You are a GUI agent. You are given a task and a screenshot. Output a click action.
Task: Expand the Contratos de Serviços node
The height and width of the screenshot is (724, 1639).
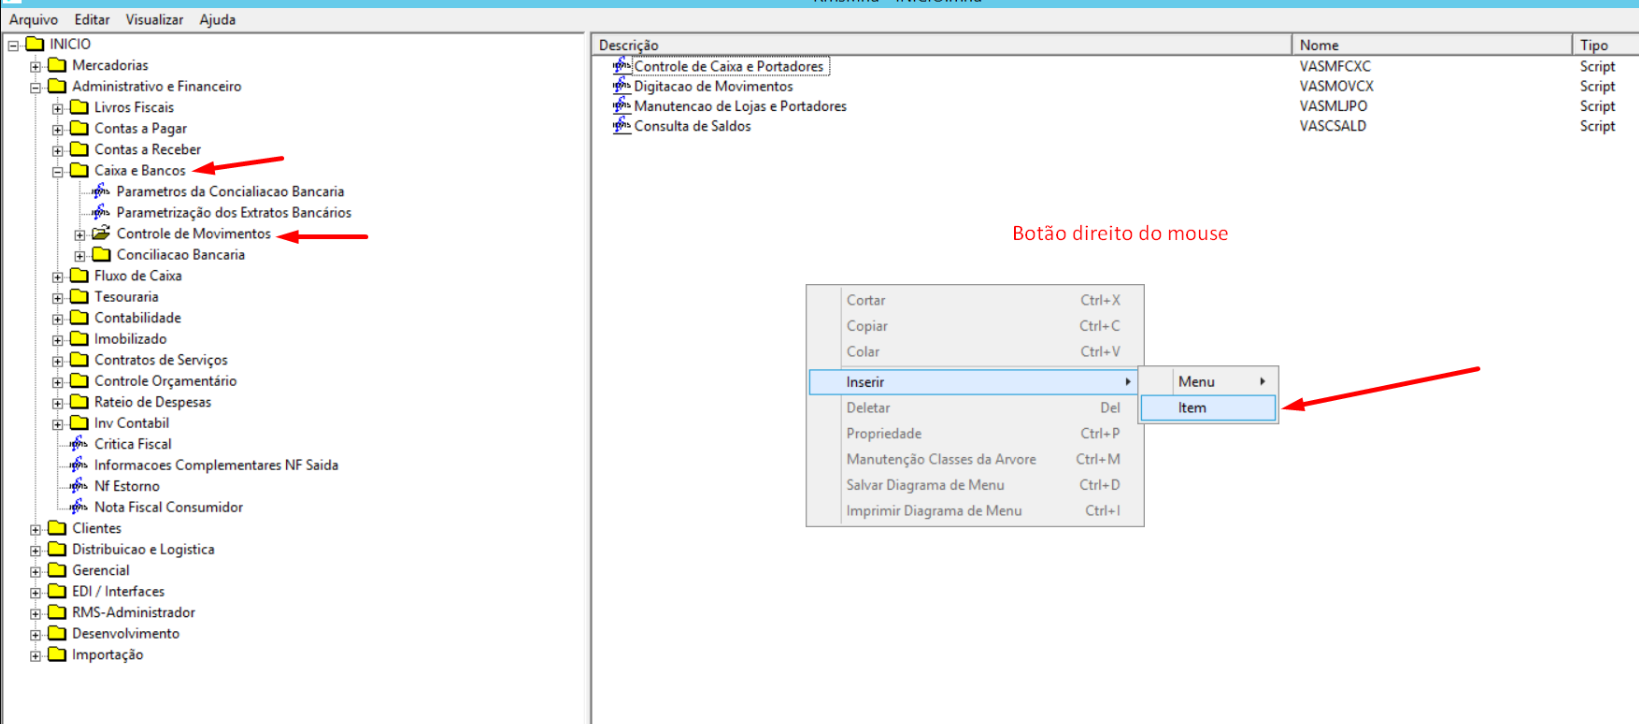(57, 361)
